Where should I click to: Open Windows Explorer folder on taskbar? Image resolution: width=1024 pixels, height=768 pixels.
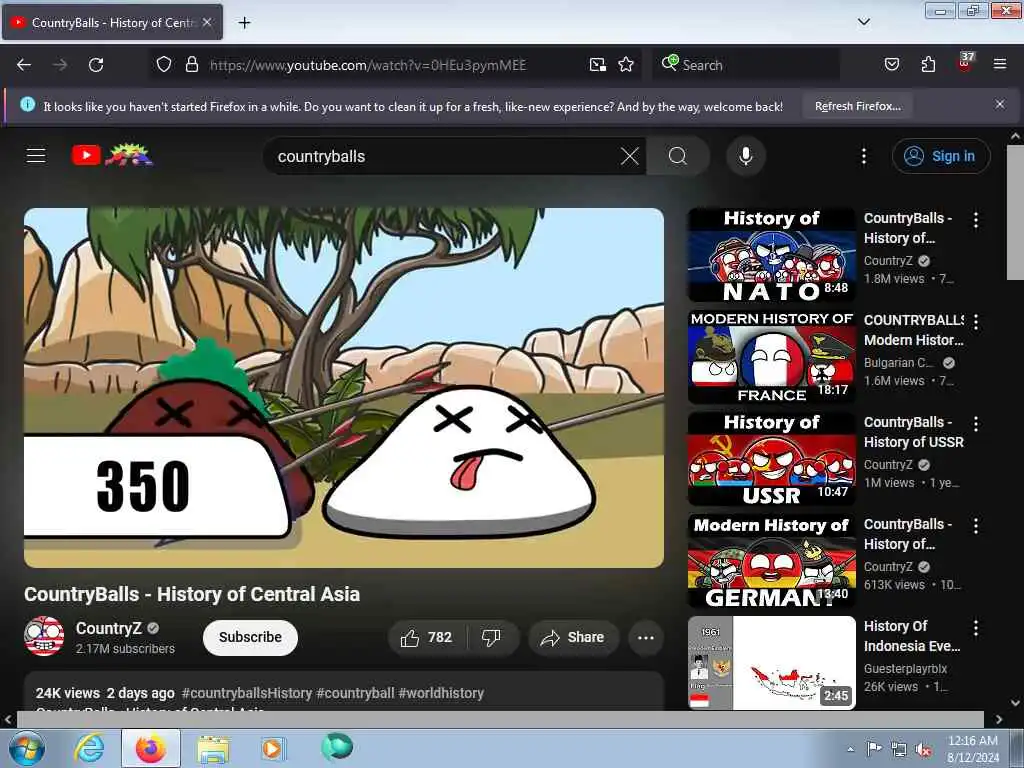[x=214, y=748]
